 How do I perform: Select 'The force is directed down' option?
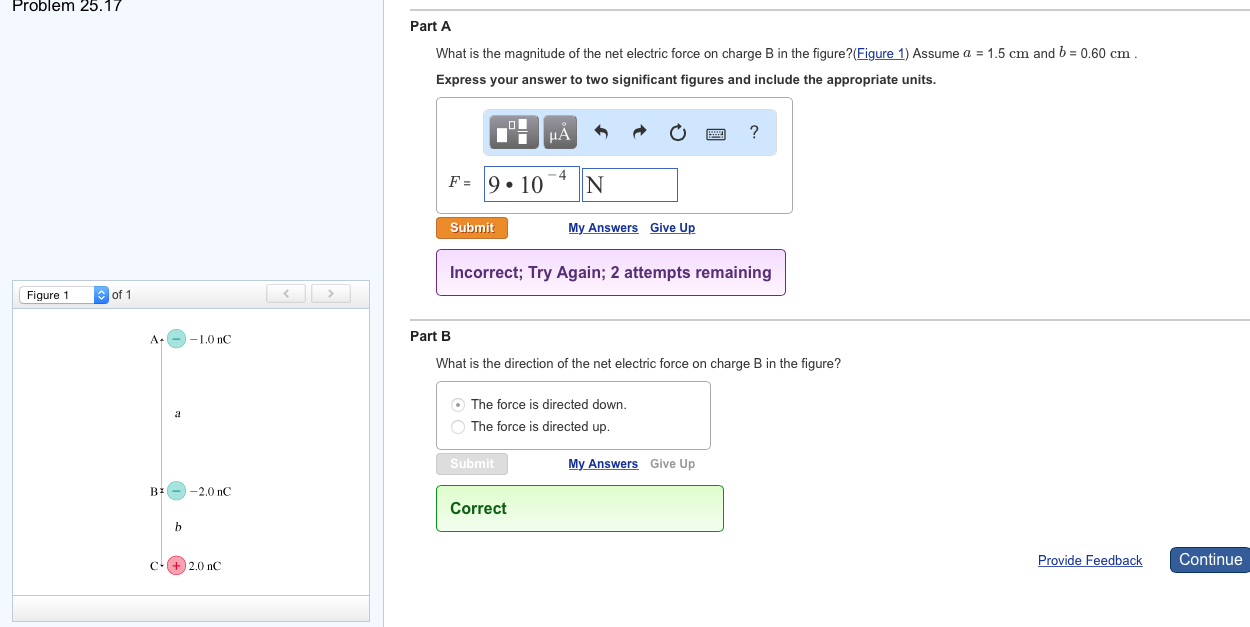pos(457,404)
